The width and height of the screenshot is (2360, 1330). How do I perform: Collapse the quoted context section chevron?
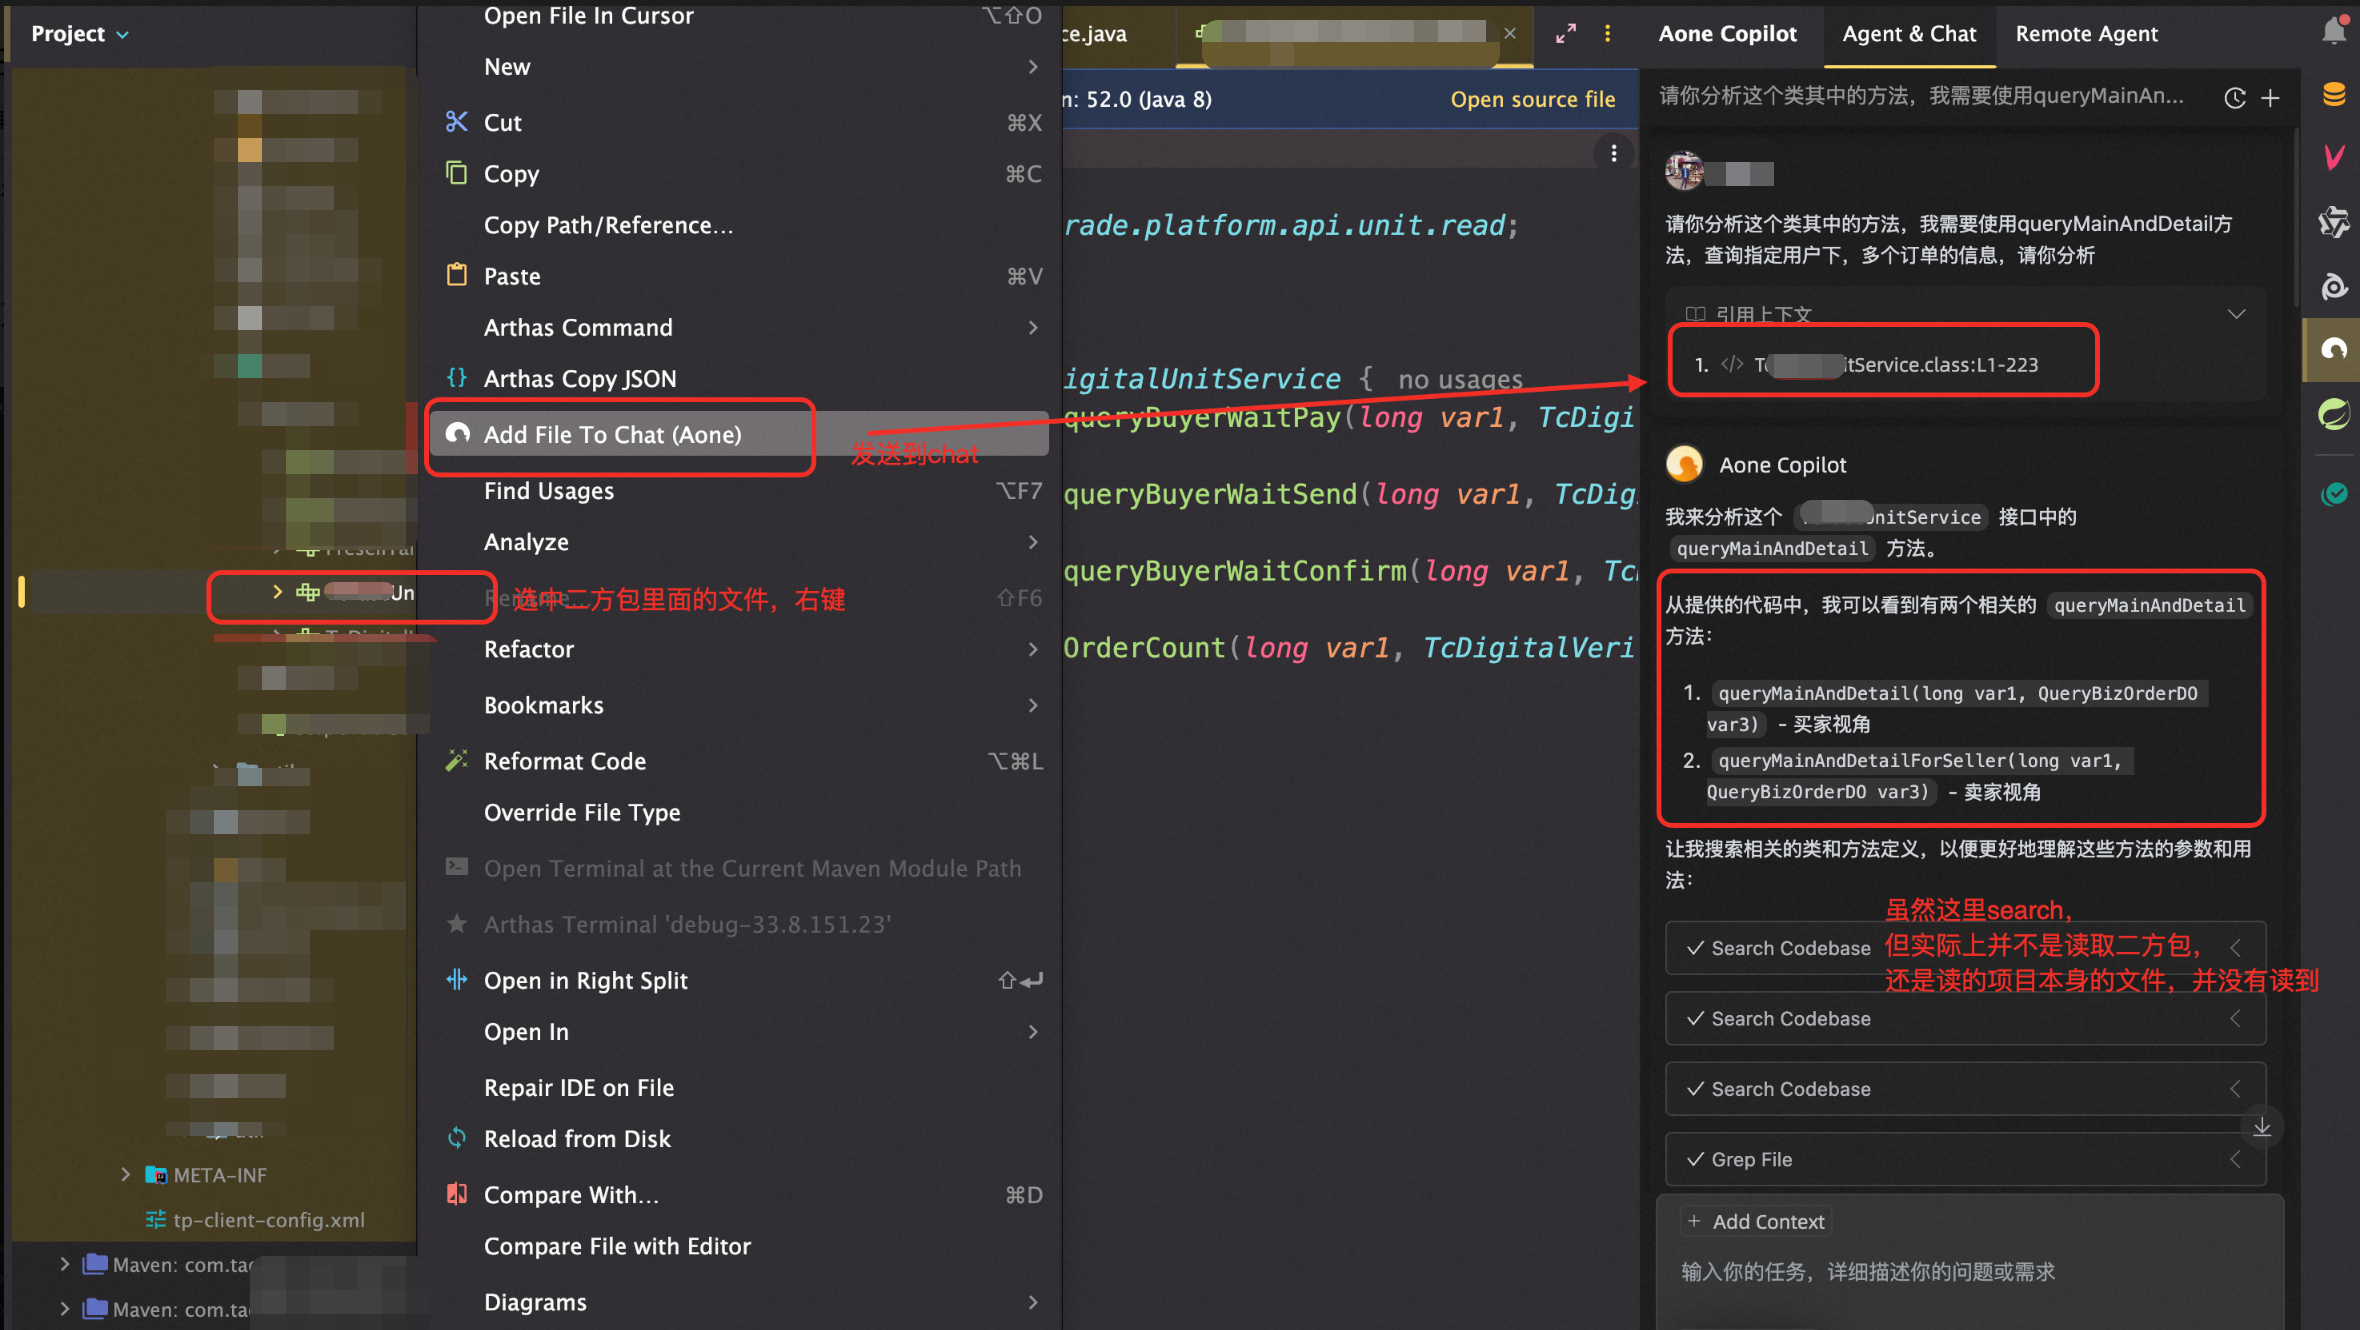click(x=2236, y=314)
